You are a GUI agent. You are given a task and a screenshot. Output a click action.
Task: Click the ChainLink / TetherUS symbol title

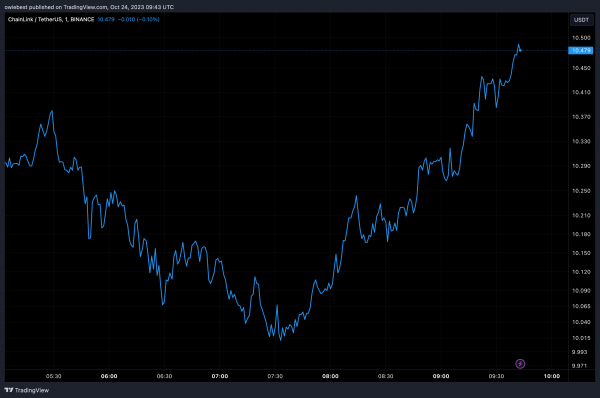point(51,19)
